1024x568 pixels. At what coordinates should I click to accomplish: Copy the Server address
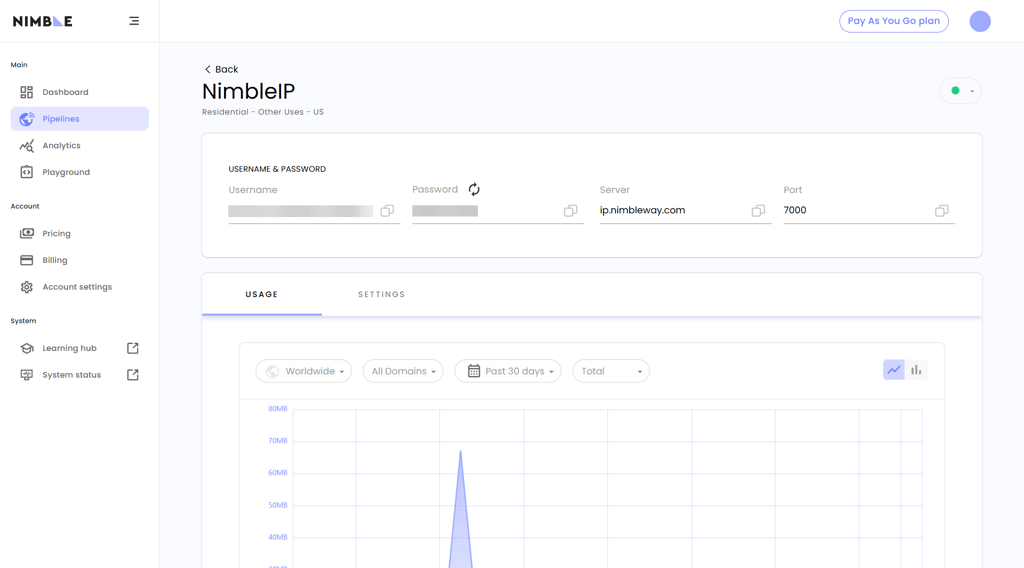758,210
